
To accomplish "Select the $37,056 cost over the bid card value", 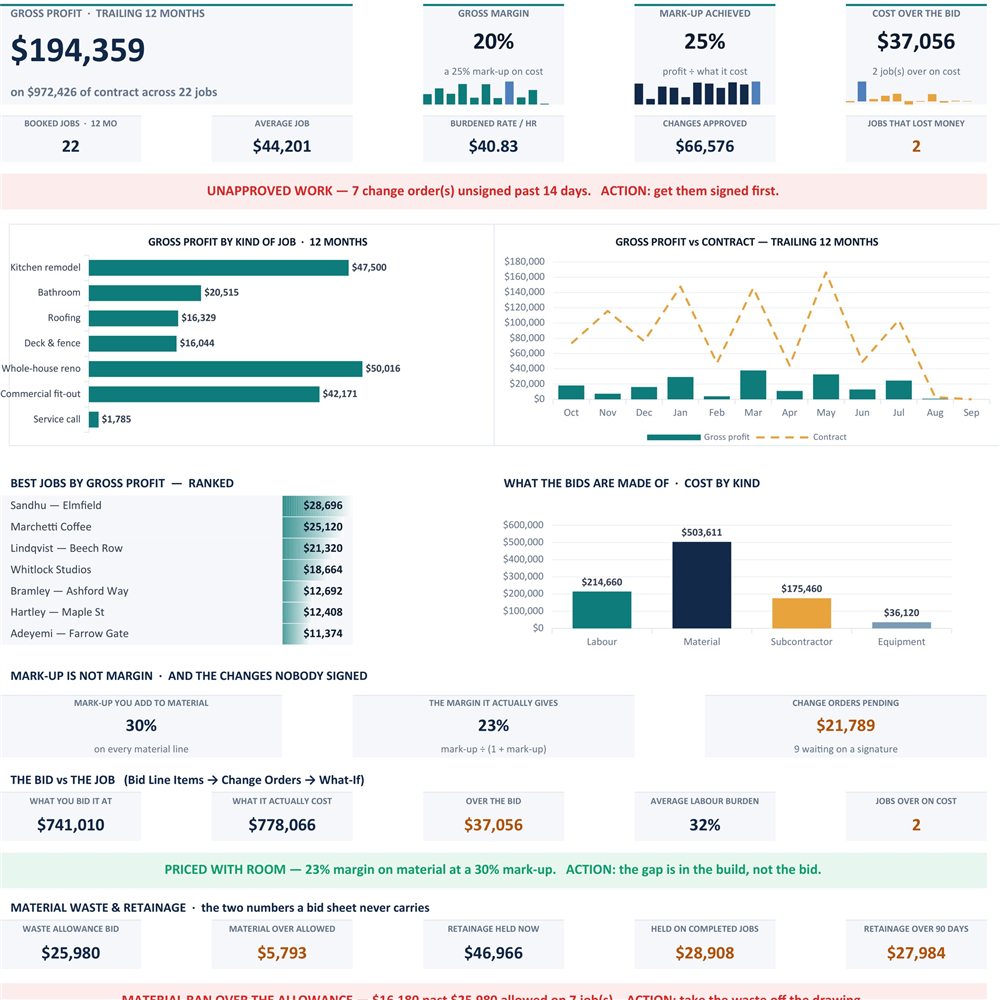I will point(916,41).
